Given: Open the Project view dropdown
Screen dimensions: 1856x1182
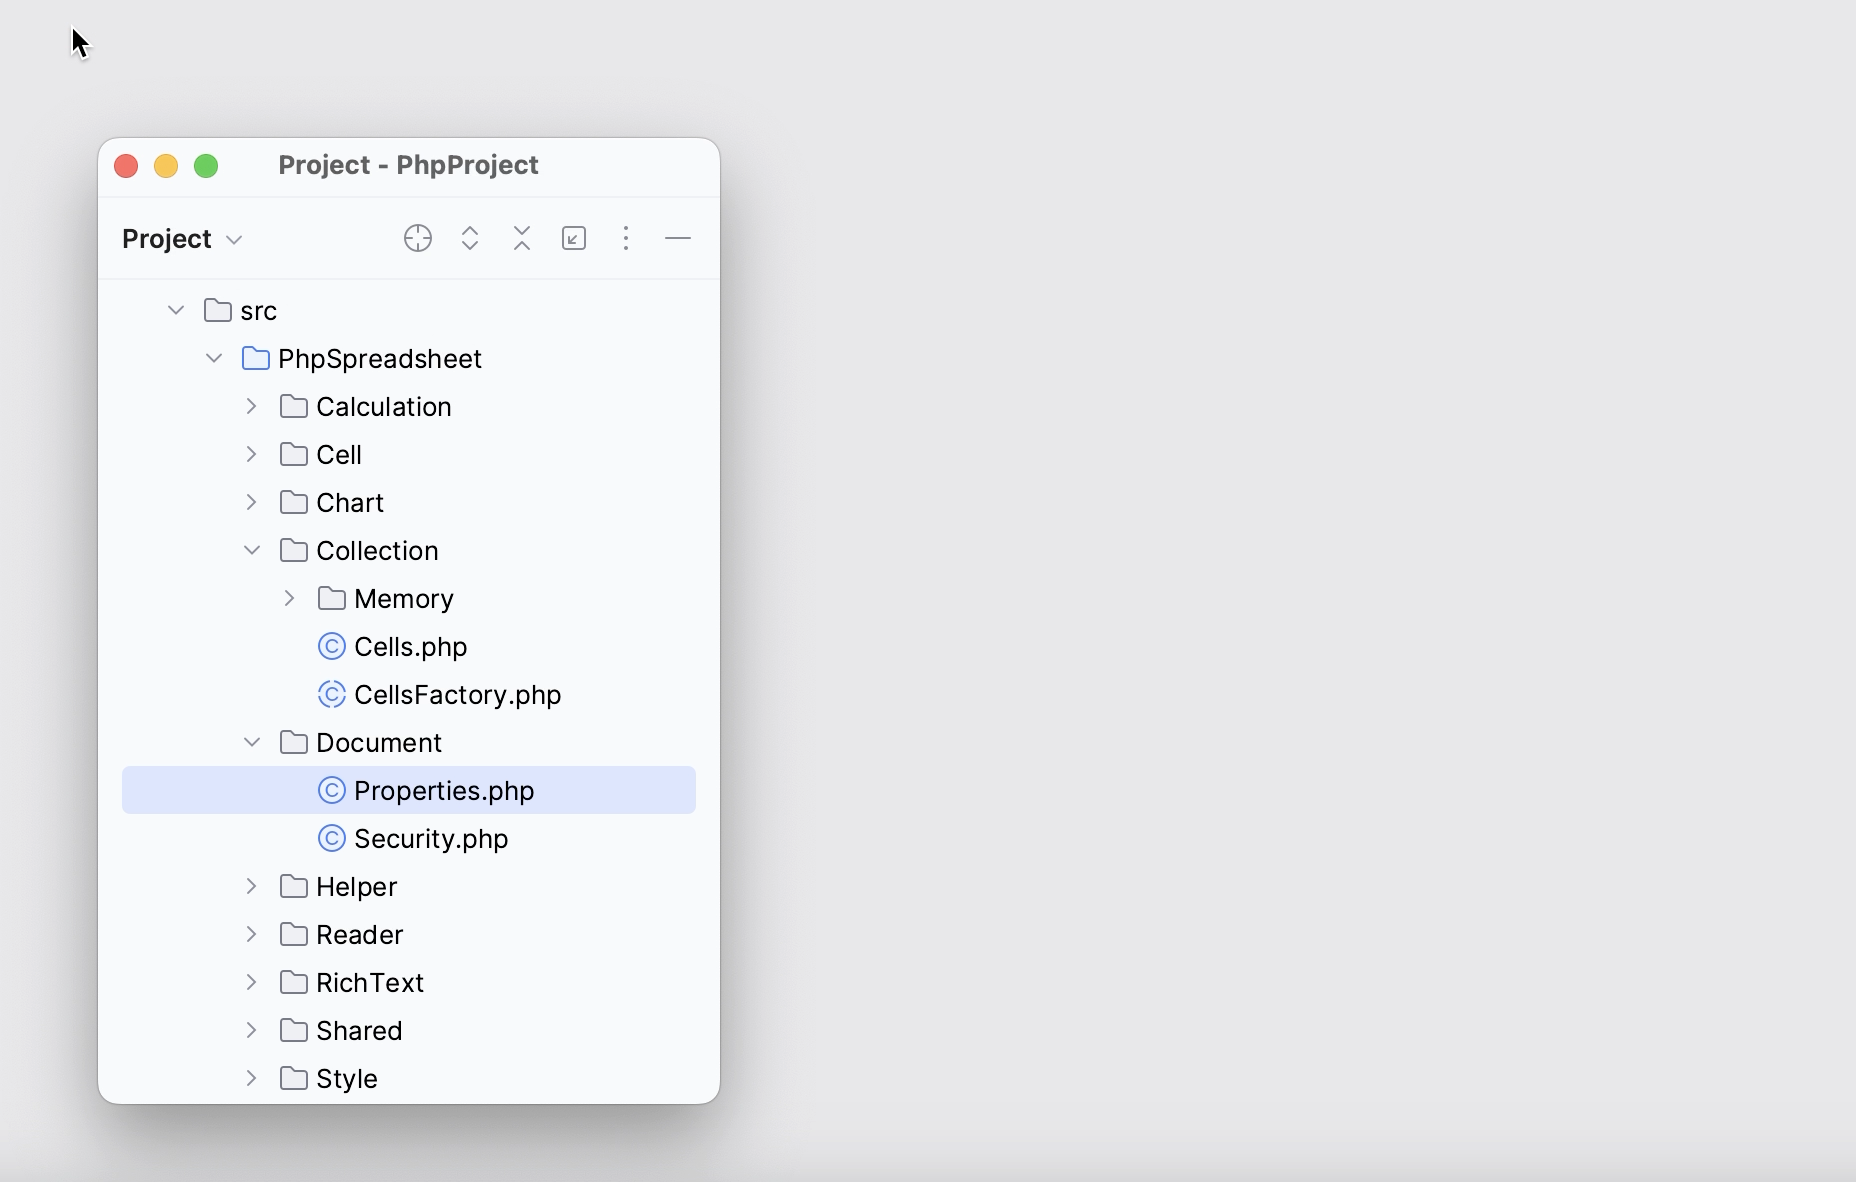Looking at the screenshot, I should click(182, 239).
